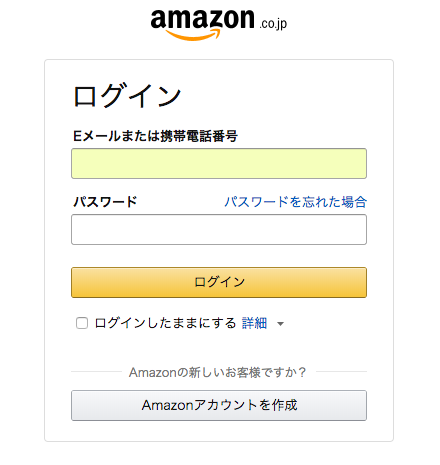Open the 詳細 details link

(254, 323)
